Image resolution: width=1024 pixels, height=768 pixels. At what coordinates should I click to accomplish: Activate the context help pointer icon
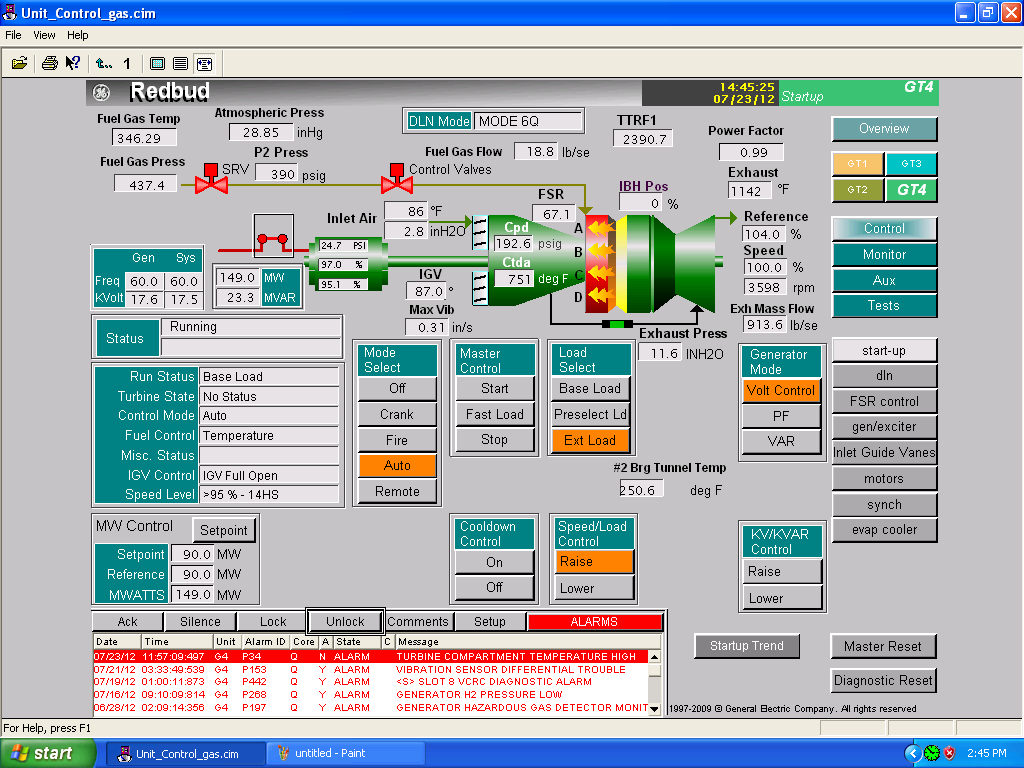pyautogui.click(x=73, y=63)
